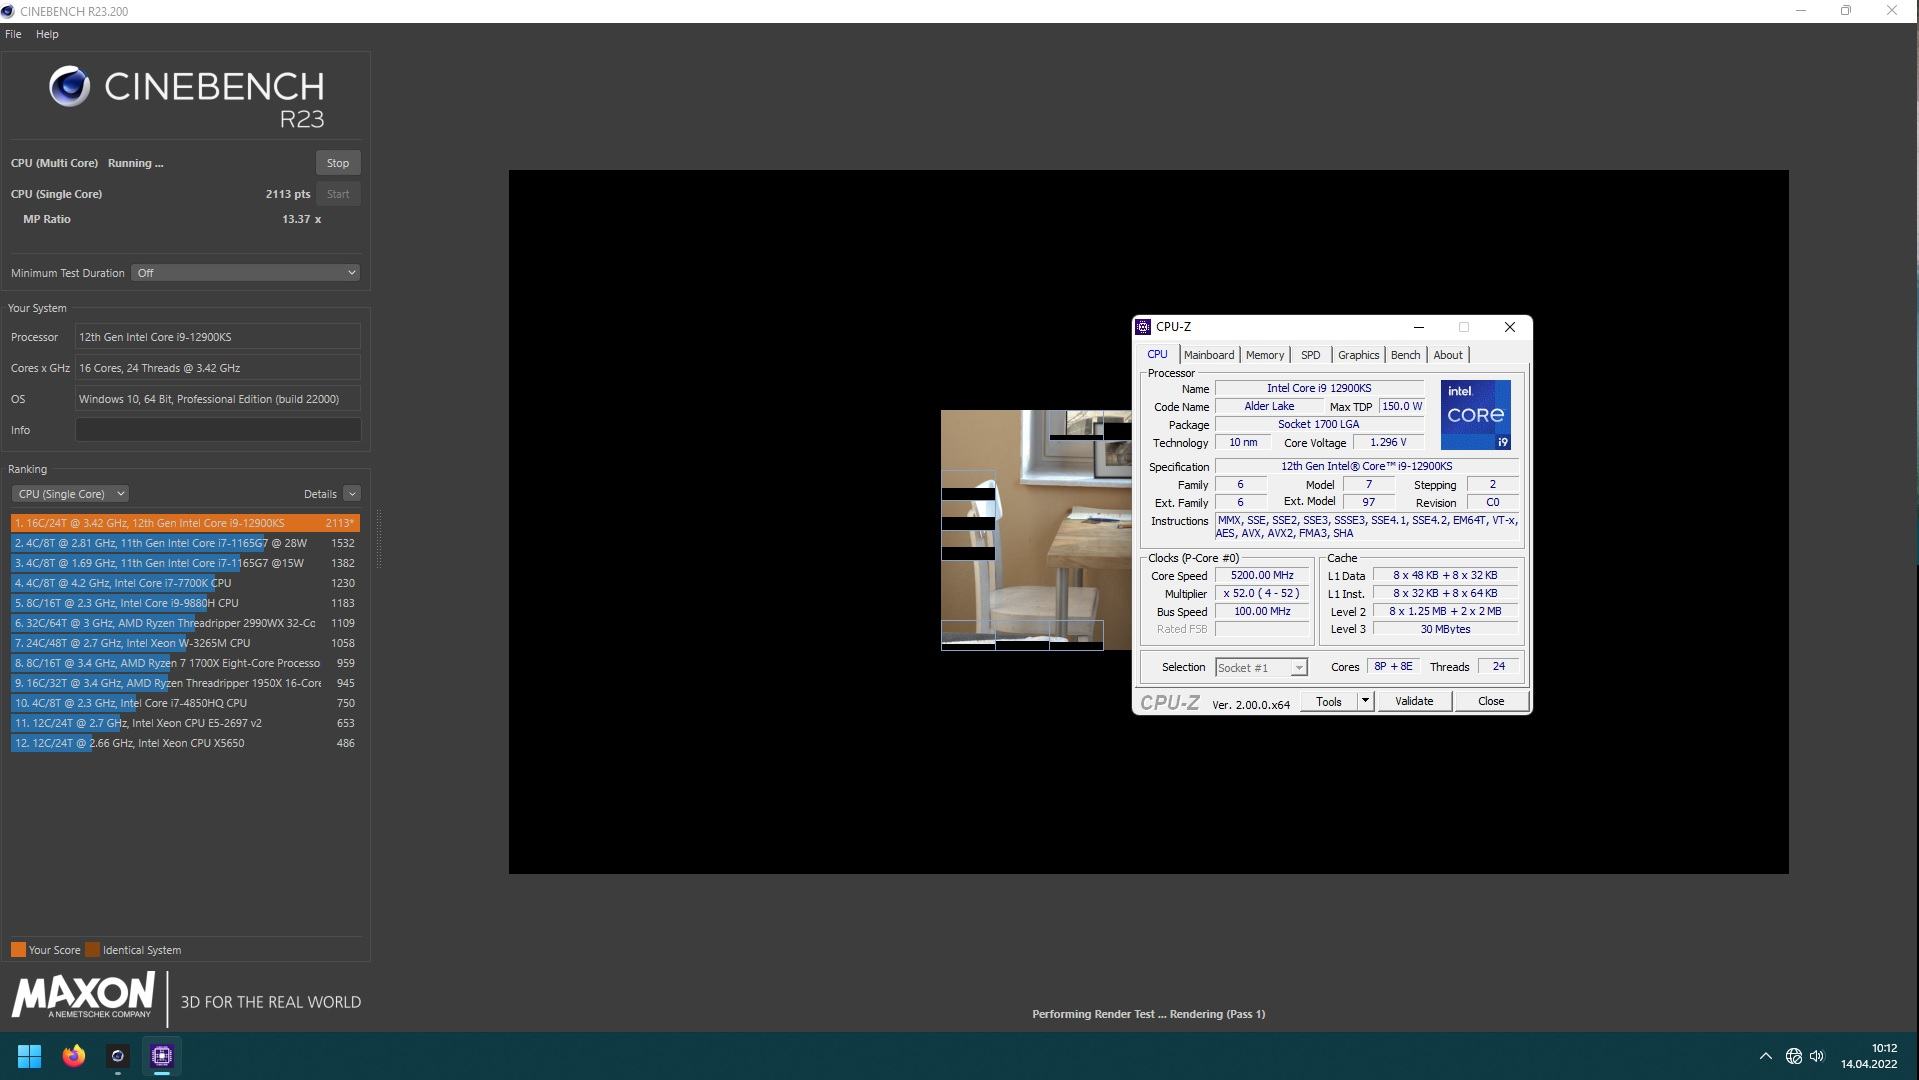This screenshot has height=1080, width=1919.
Task: Click the Core Voltage 1.296 V value
Action: pos(1388,442)
